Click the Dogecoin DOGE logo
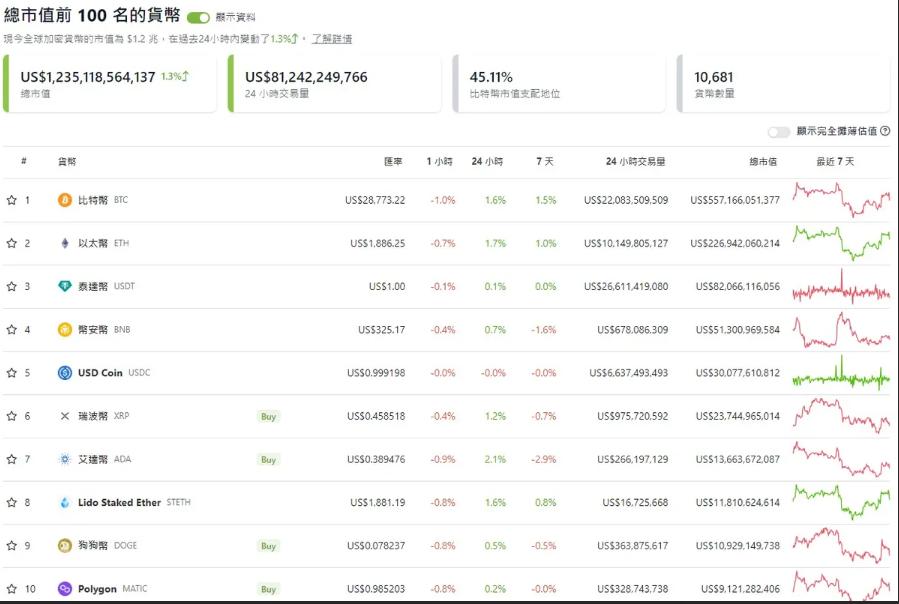 65,545
